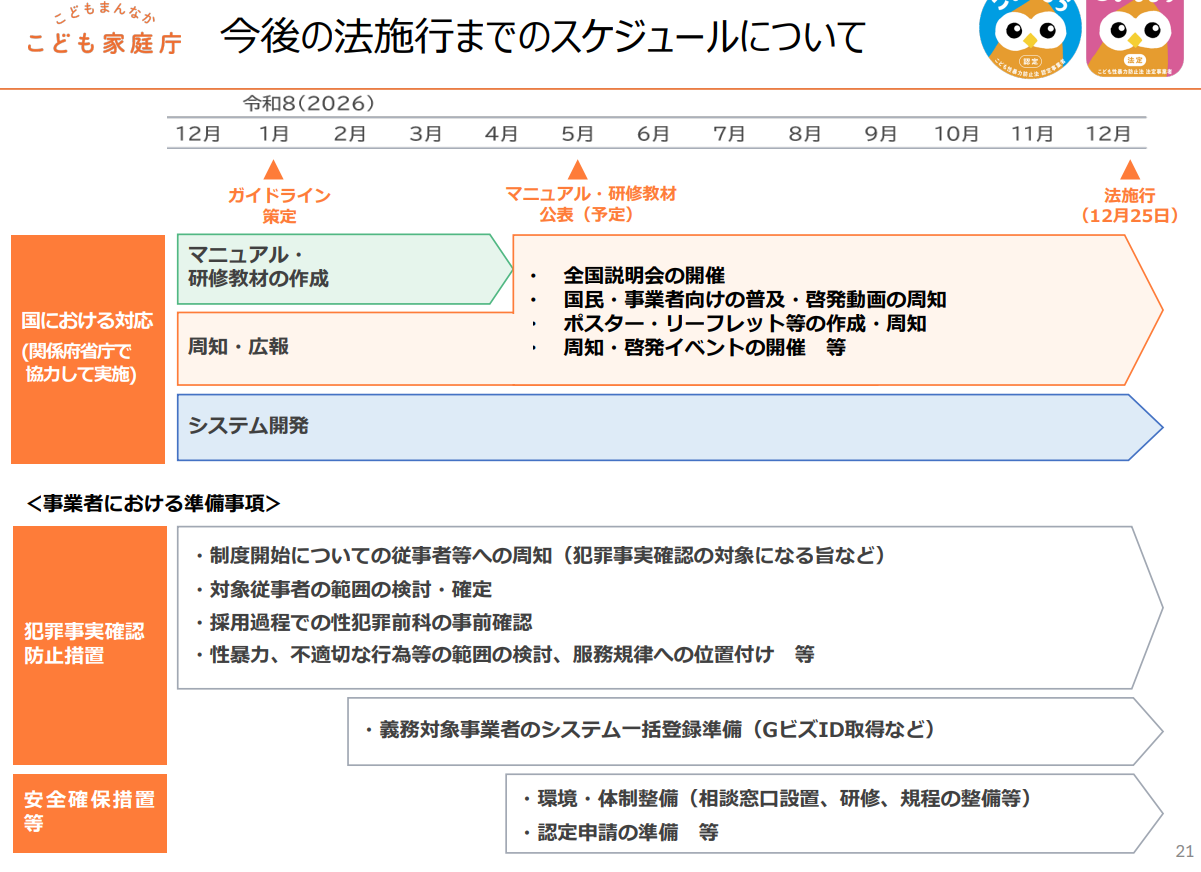
Task: Select the line 義務対象事業者のシステム一括登録準備
Action: [x=648, y=730]
